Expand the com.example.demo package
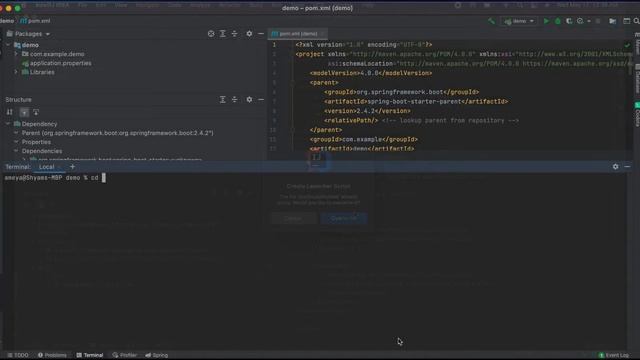Image resolution: width=640 pixels, height=360 pixels. click(x=16, y=54)
